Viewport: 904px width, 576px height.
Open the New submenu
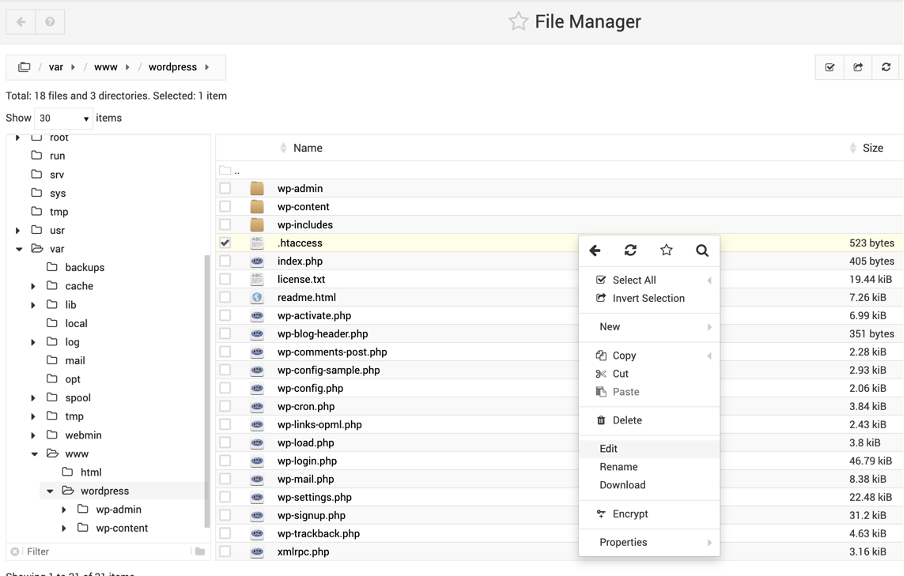pyautogui.click(x=649, y=327)
